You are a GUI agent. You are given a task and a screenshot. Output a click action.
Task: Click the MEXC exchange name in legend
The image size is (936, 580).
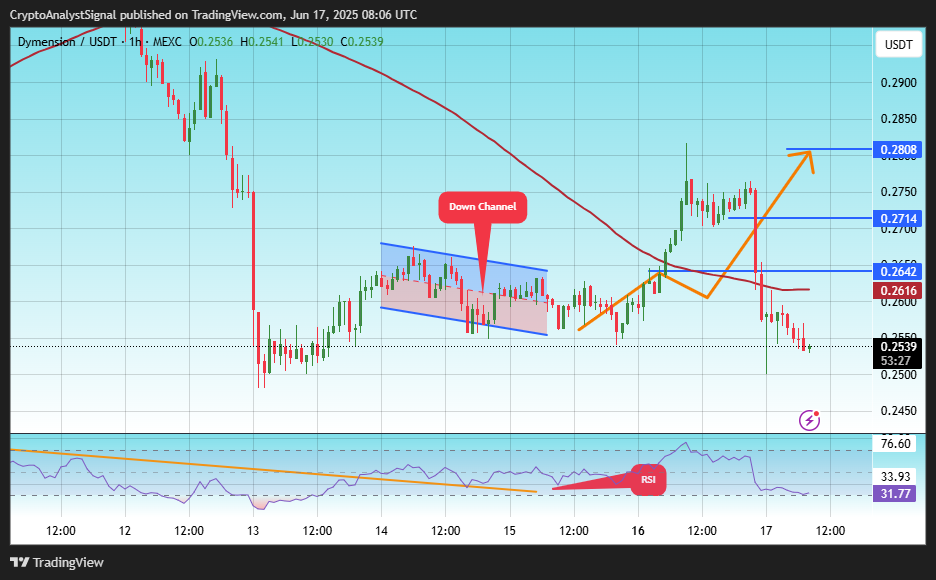[x=167, y=42]
